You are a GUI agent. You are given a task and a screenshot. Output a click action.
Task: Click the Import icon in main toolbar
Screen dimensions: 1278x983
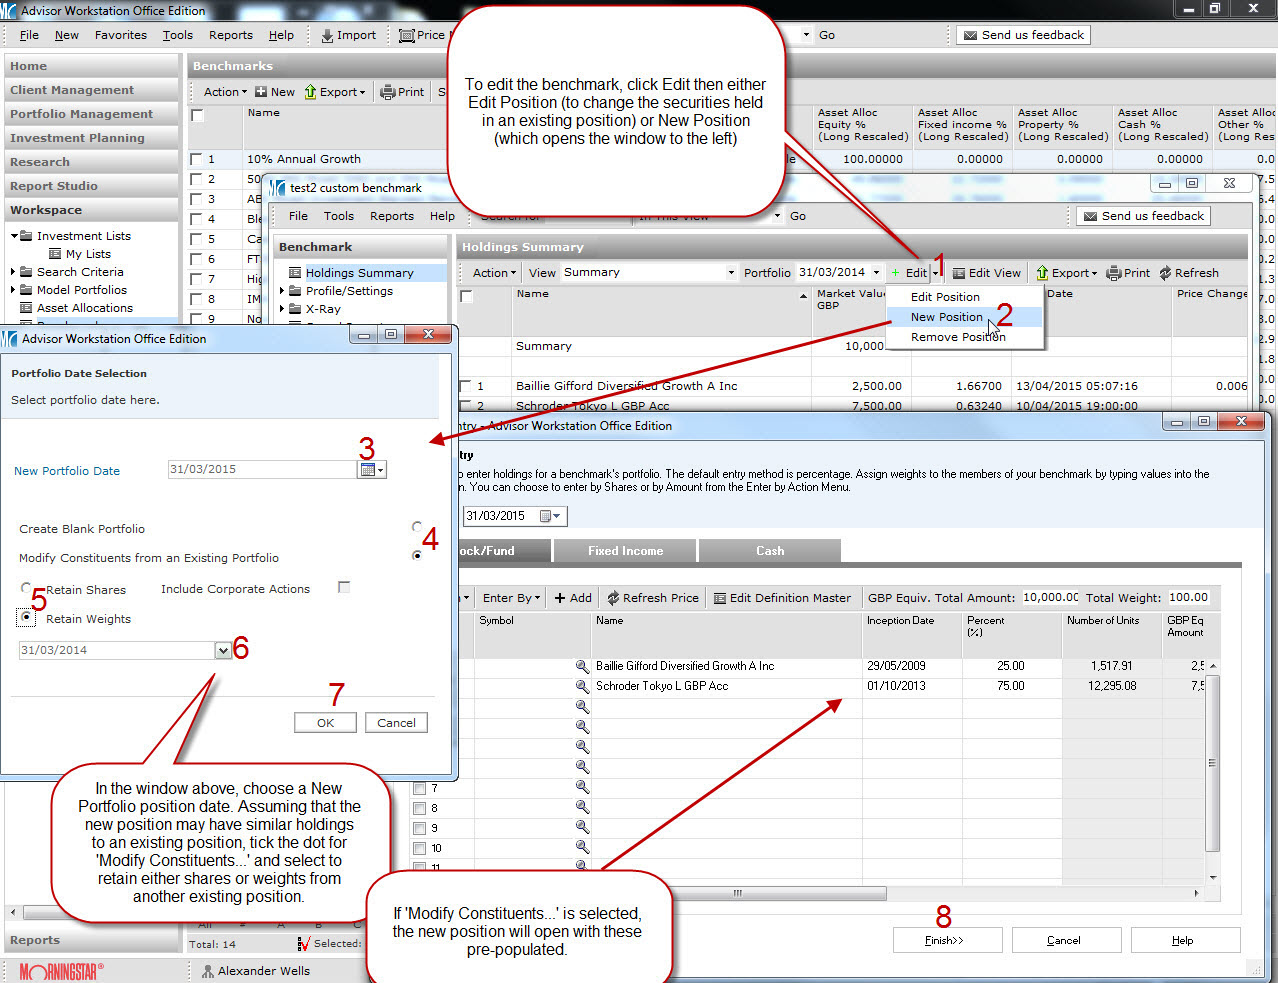pyautogui.click(x=328, y=35)
